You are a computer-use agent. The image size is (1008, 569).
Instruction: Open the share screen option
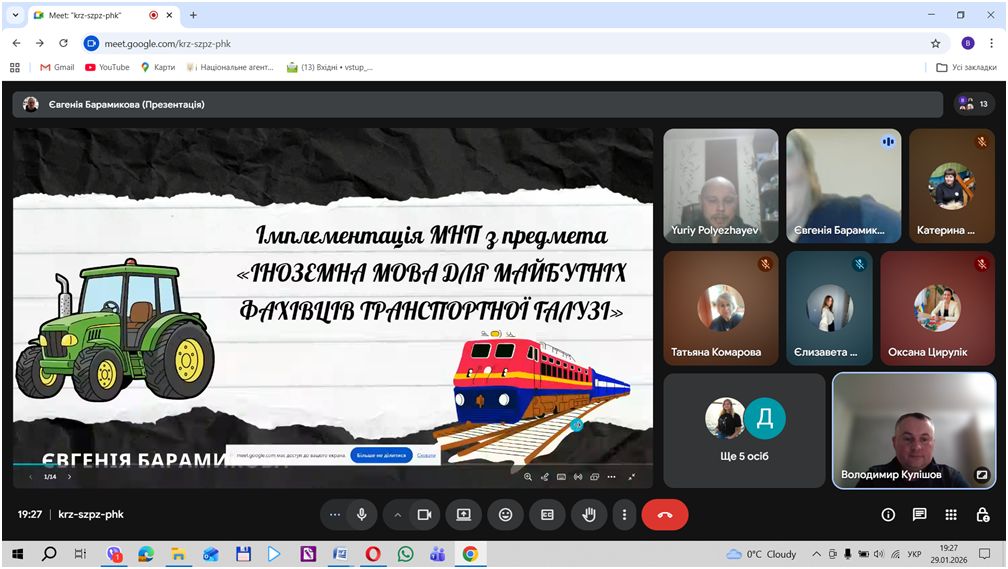pos(464,514)
